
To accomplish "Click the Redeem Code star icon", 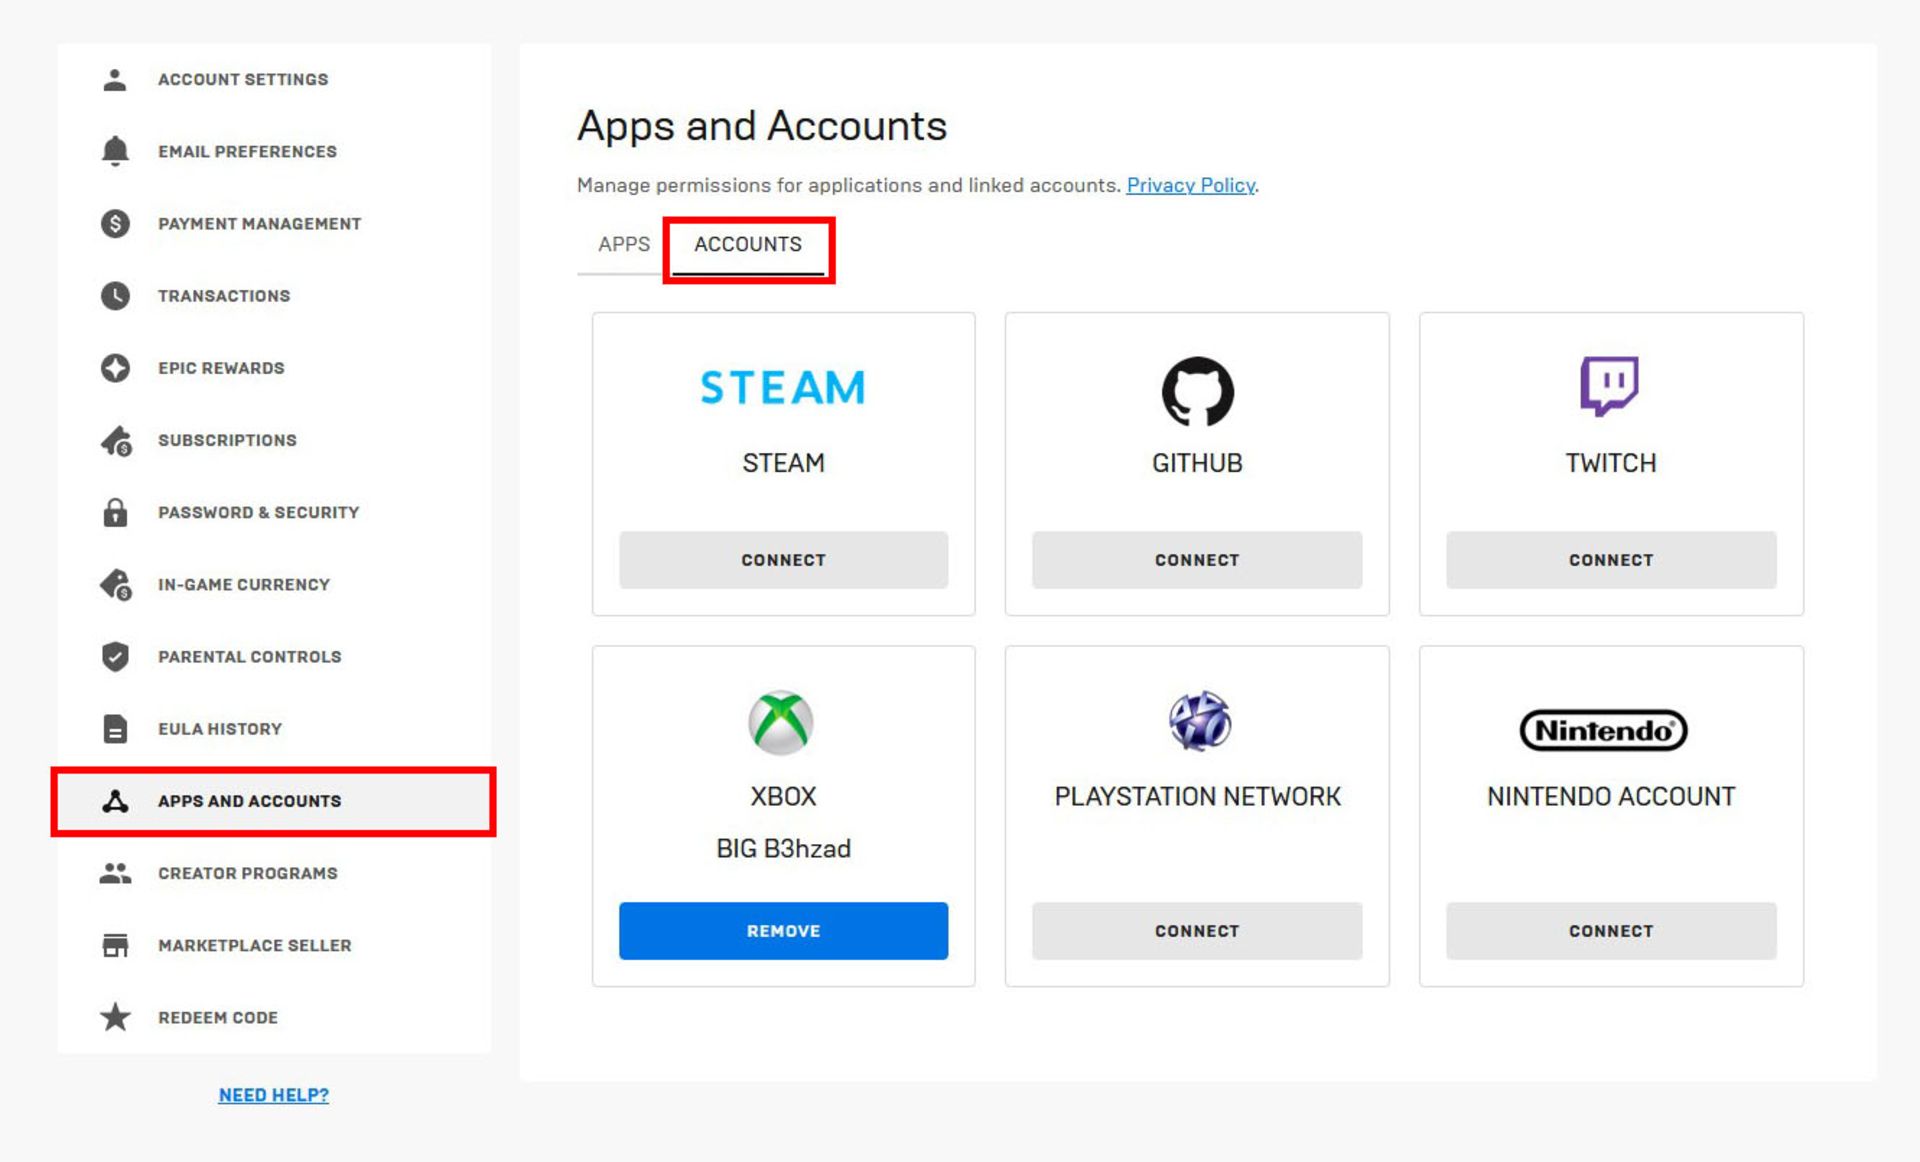I will [115, 1017].
